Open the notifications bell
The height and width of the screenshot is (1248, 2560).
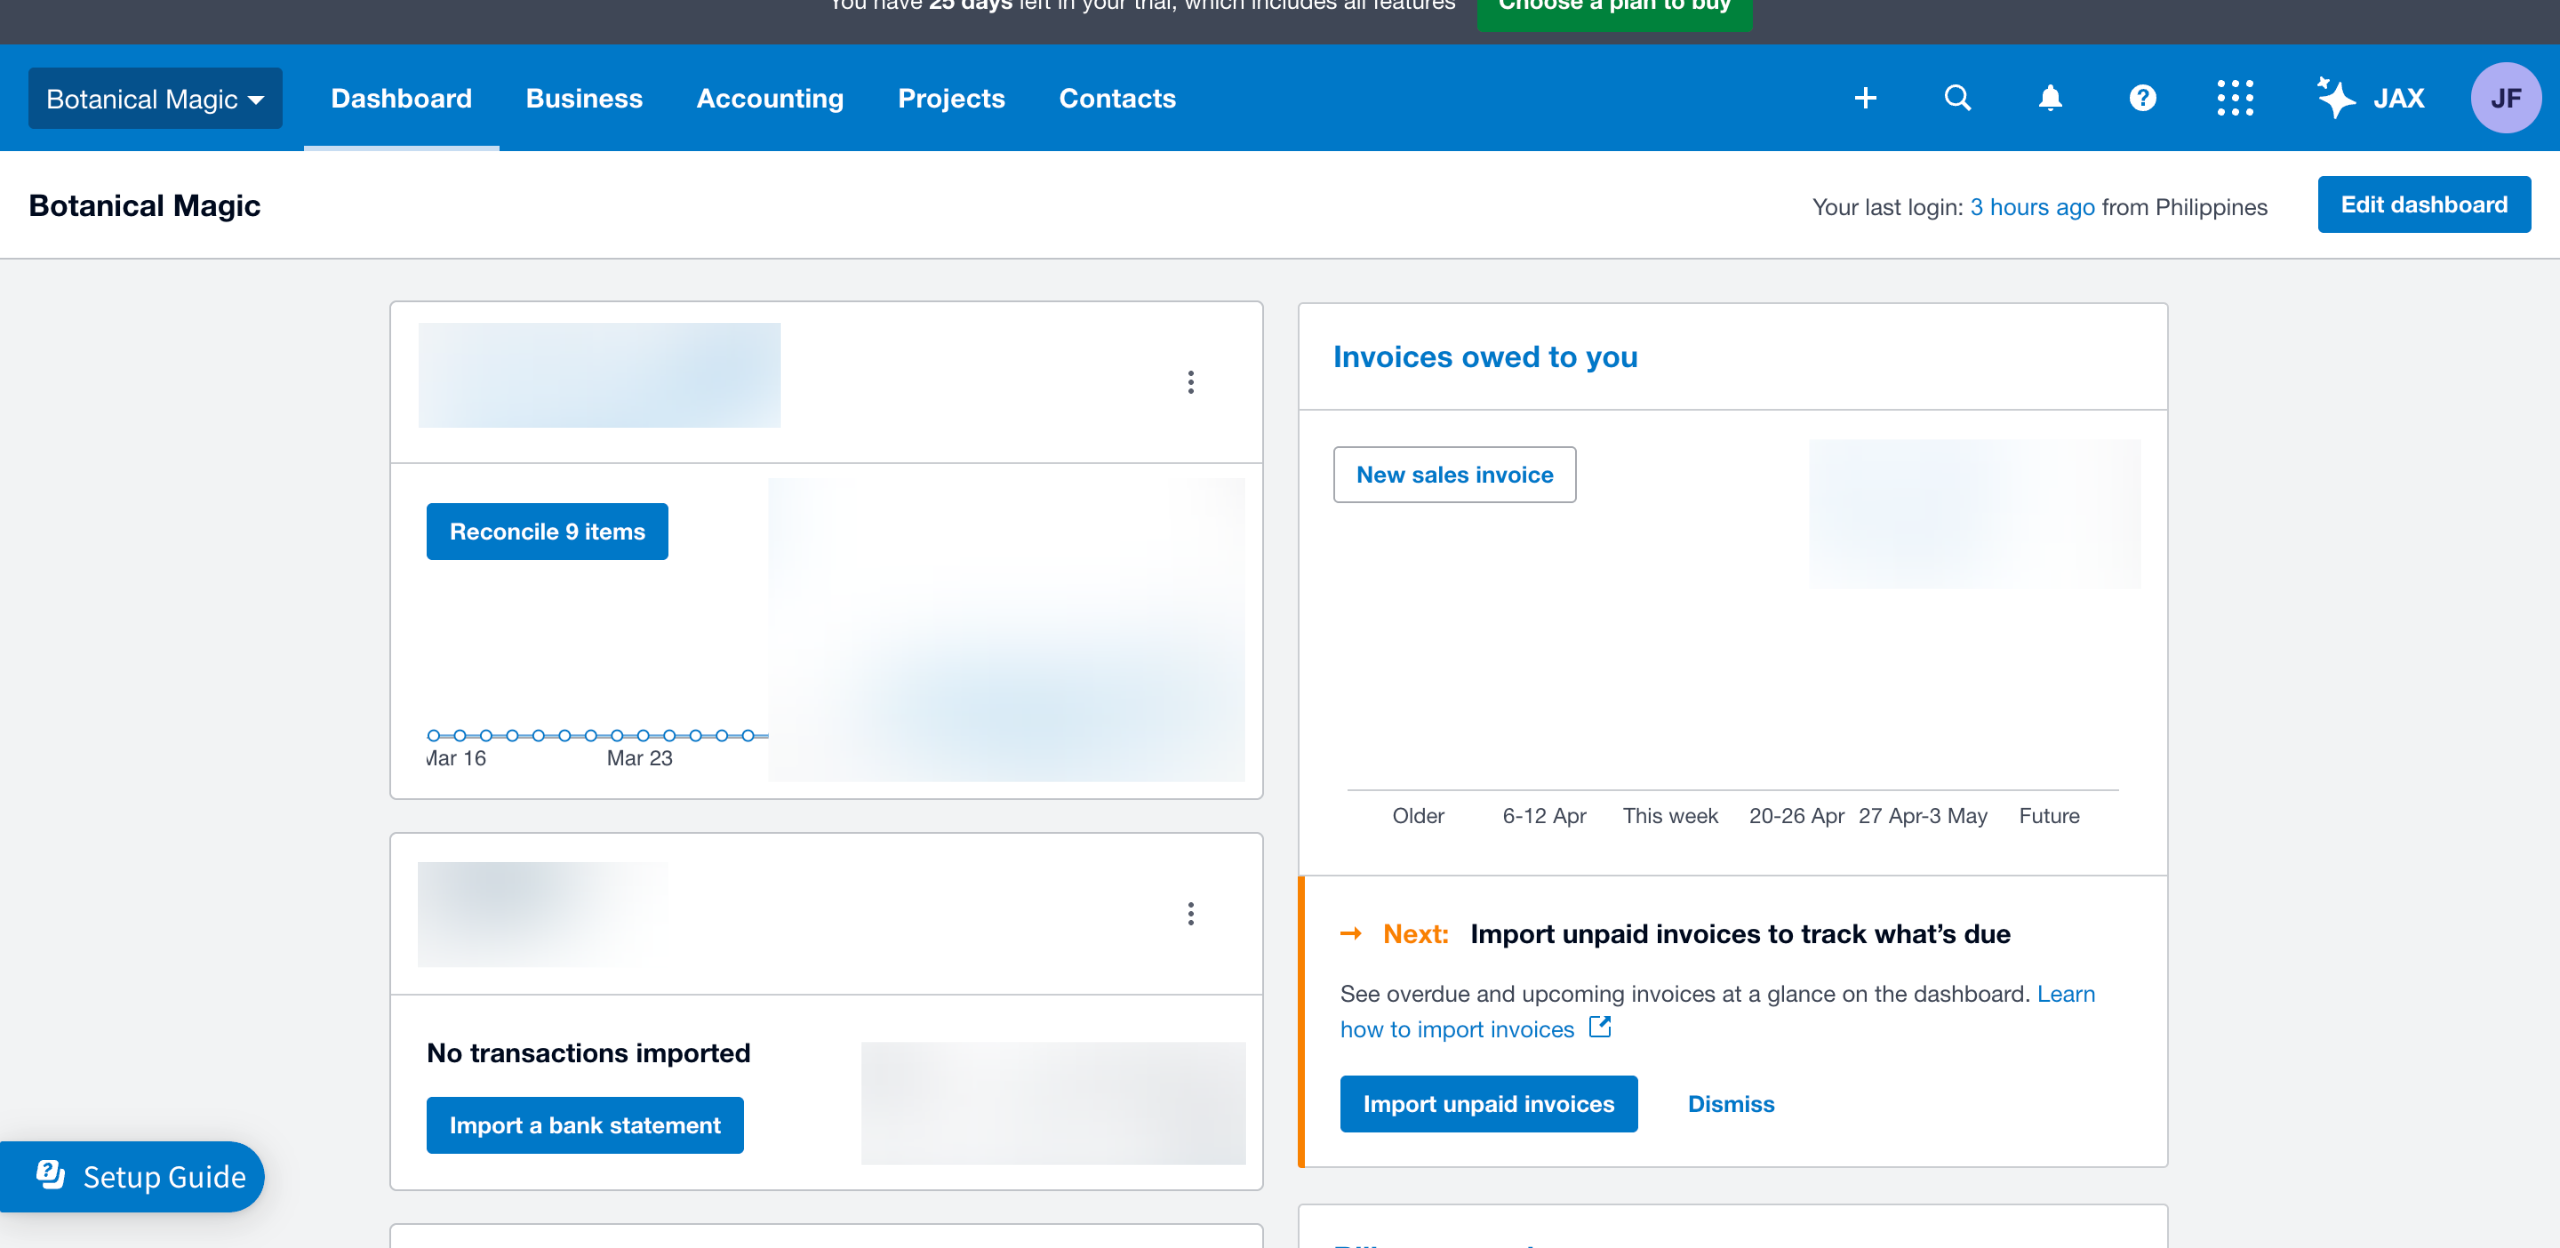2050,98
